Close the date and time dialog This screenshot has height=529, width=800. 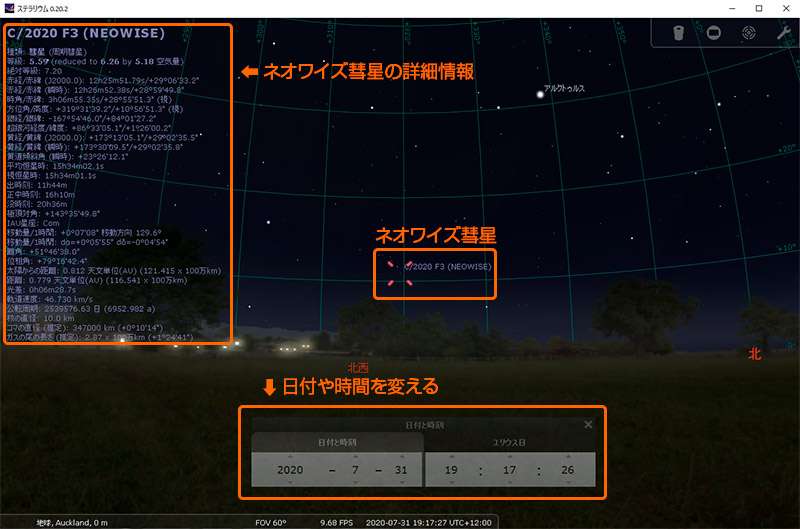click(588, 424)
